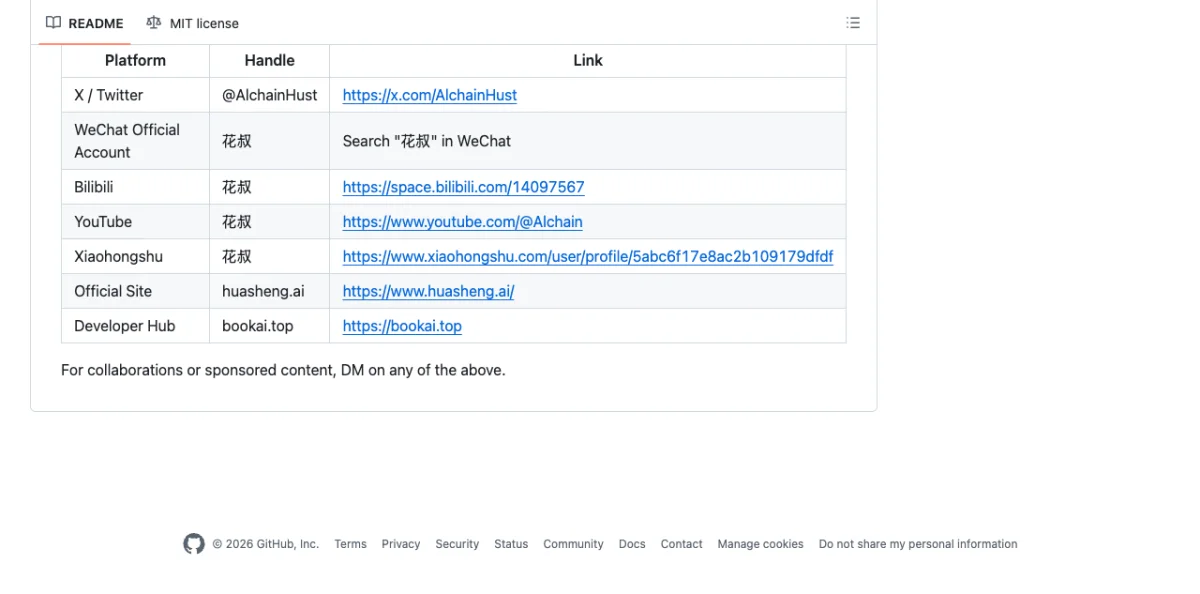1200x594 pixels.
Task: Click the 花叔 handle in Xiaohongshu row
Action: pyautogui.click(x=237, y=257)
